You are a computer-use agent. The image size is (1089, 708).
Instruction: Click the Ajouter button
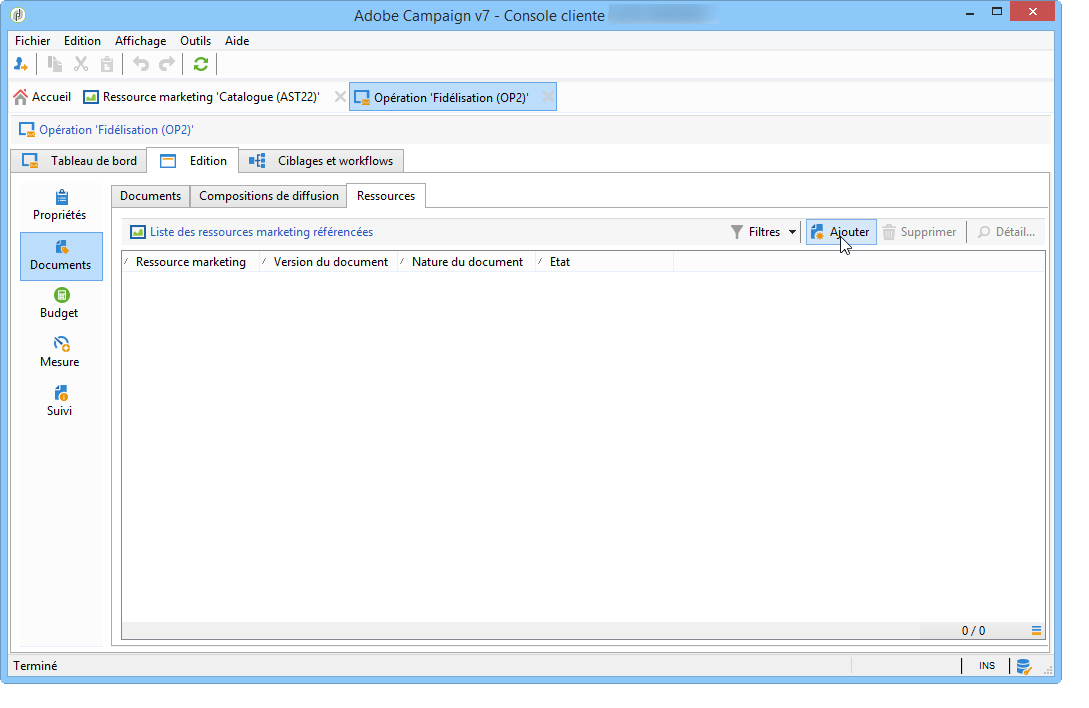click(x=841, y=232)
